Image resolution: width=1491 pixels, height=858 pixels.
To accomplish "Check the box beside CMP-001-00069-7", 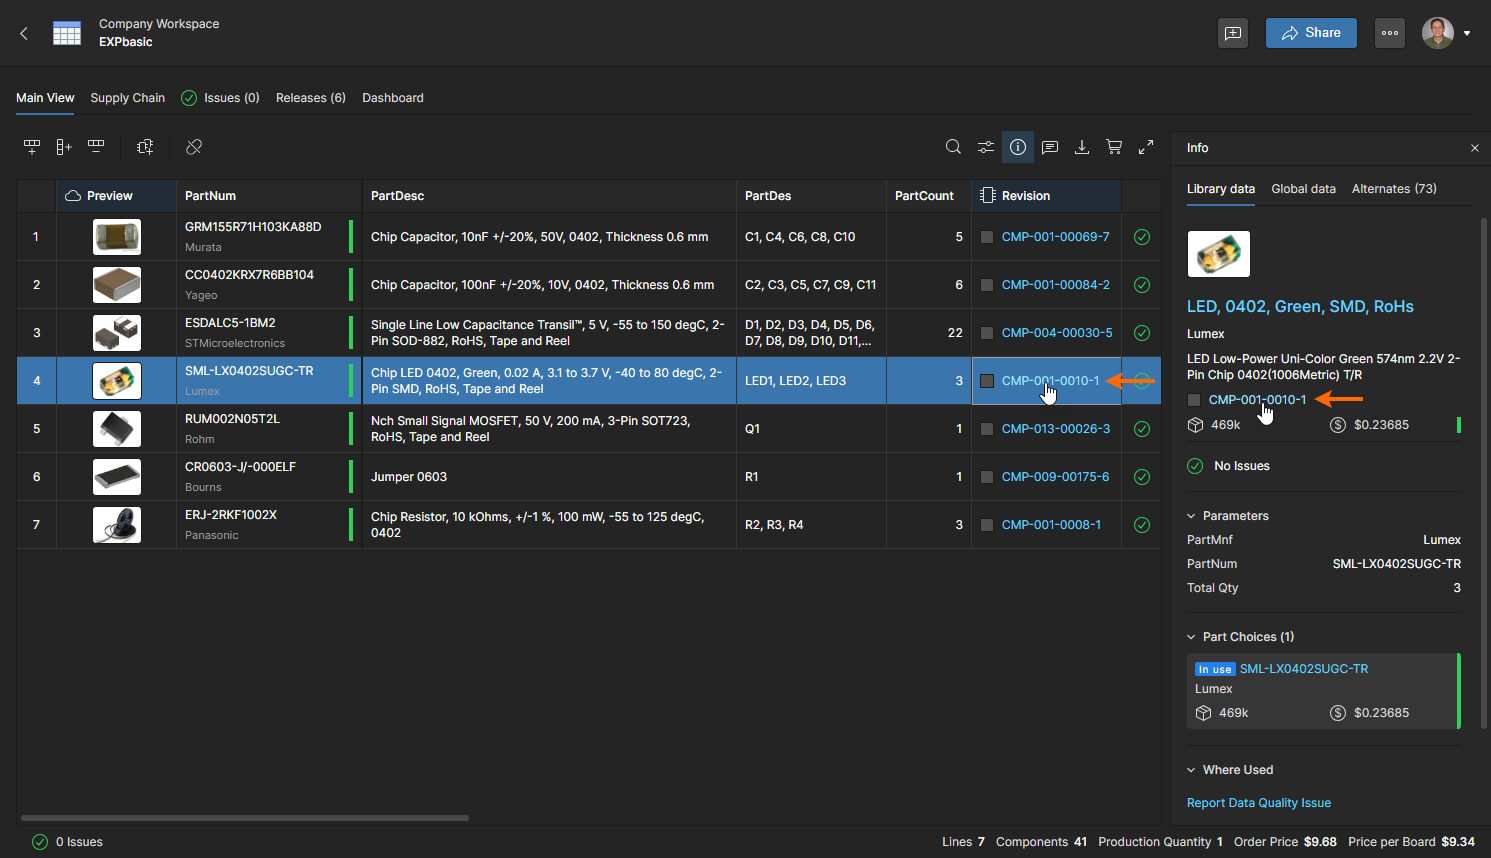I will 987,237.
